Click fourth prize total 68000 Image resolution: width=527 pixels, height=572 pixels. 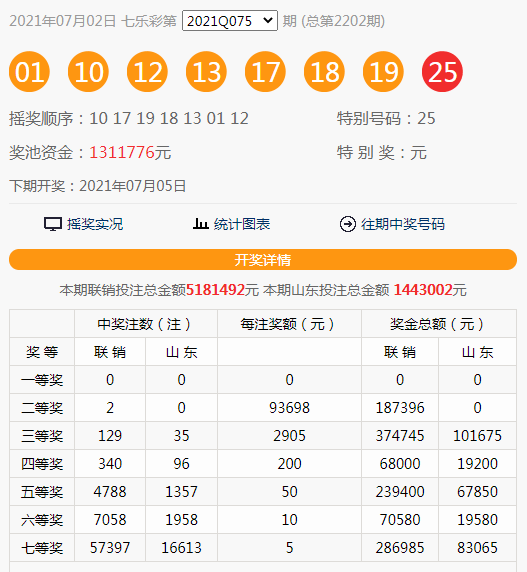[x=400, y=464]
